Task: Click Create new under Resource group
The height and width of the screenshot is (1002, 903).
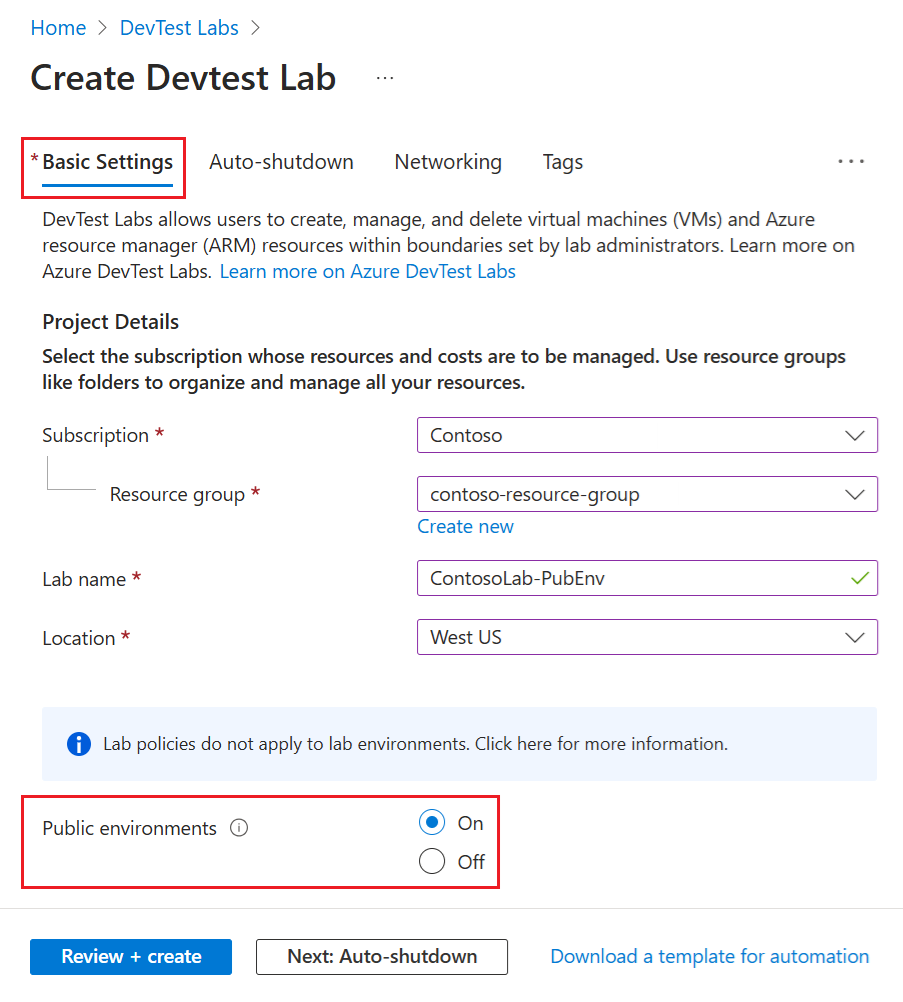Action: click(x=465, y=527)
